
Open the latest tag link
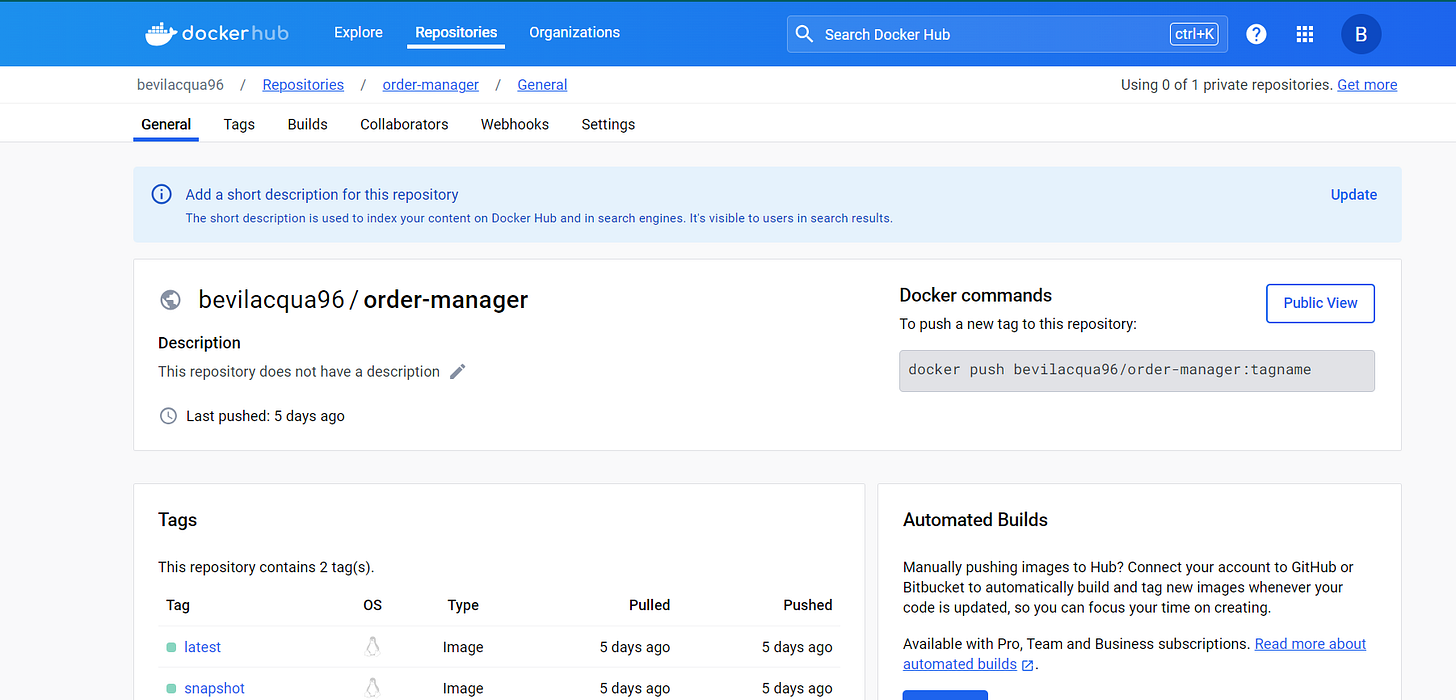coord(202,647)
